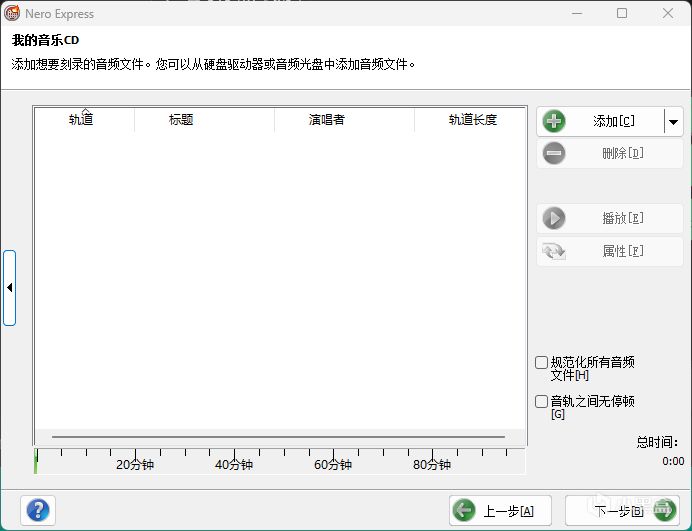Go back with 上一步[A] button
692x531 pixels.
[x=500, y=511]
